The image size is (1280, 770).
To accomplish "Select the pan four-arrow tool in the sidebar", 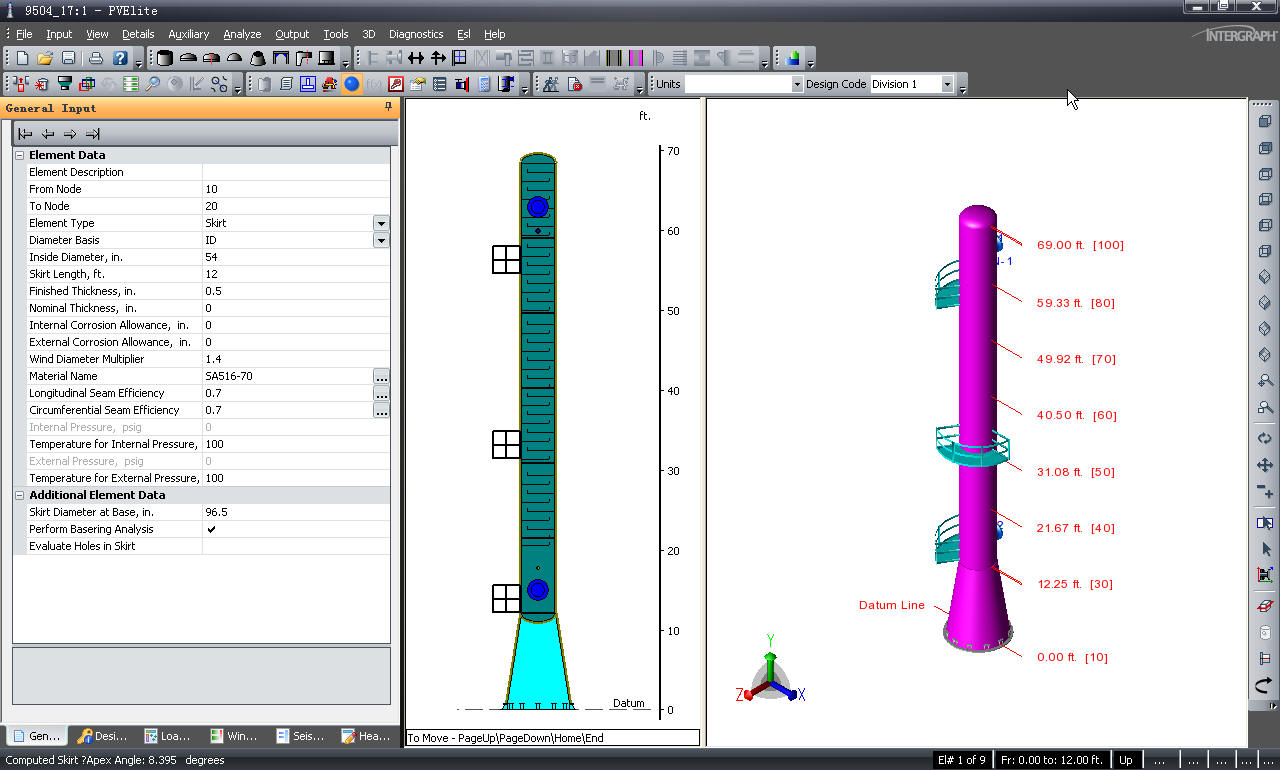I will click(1265, 465).
